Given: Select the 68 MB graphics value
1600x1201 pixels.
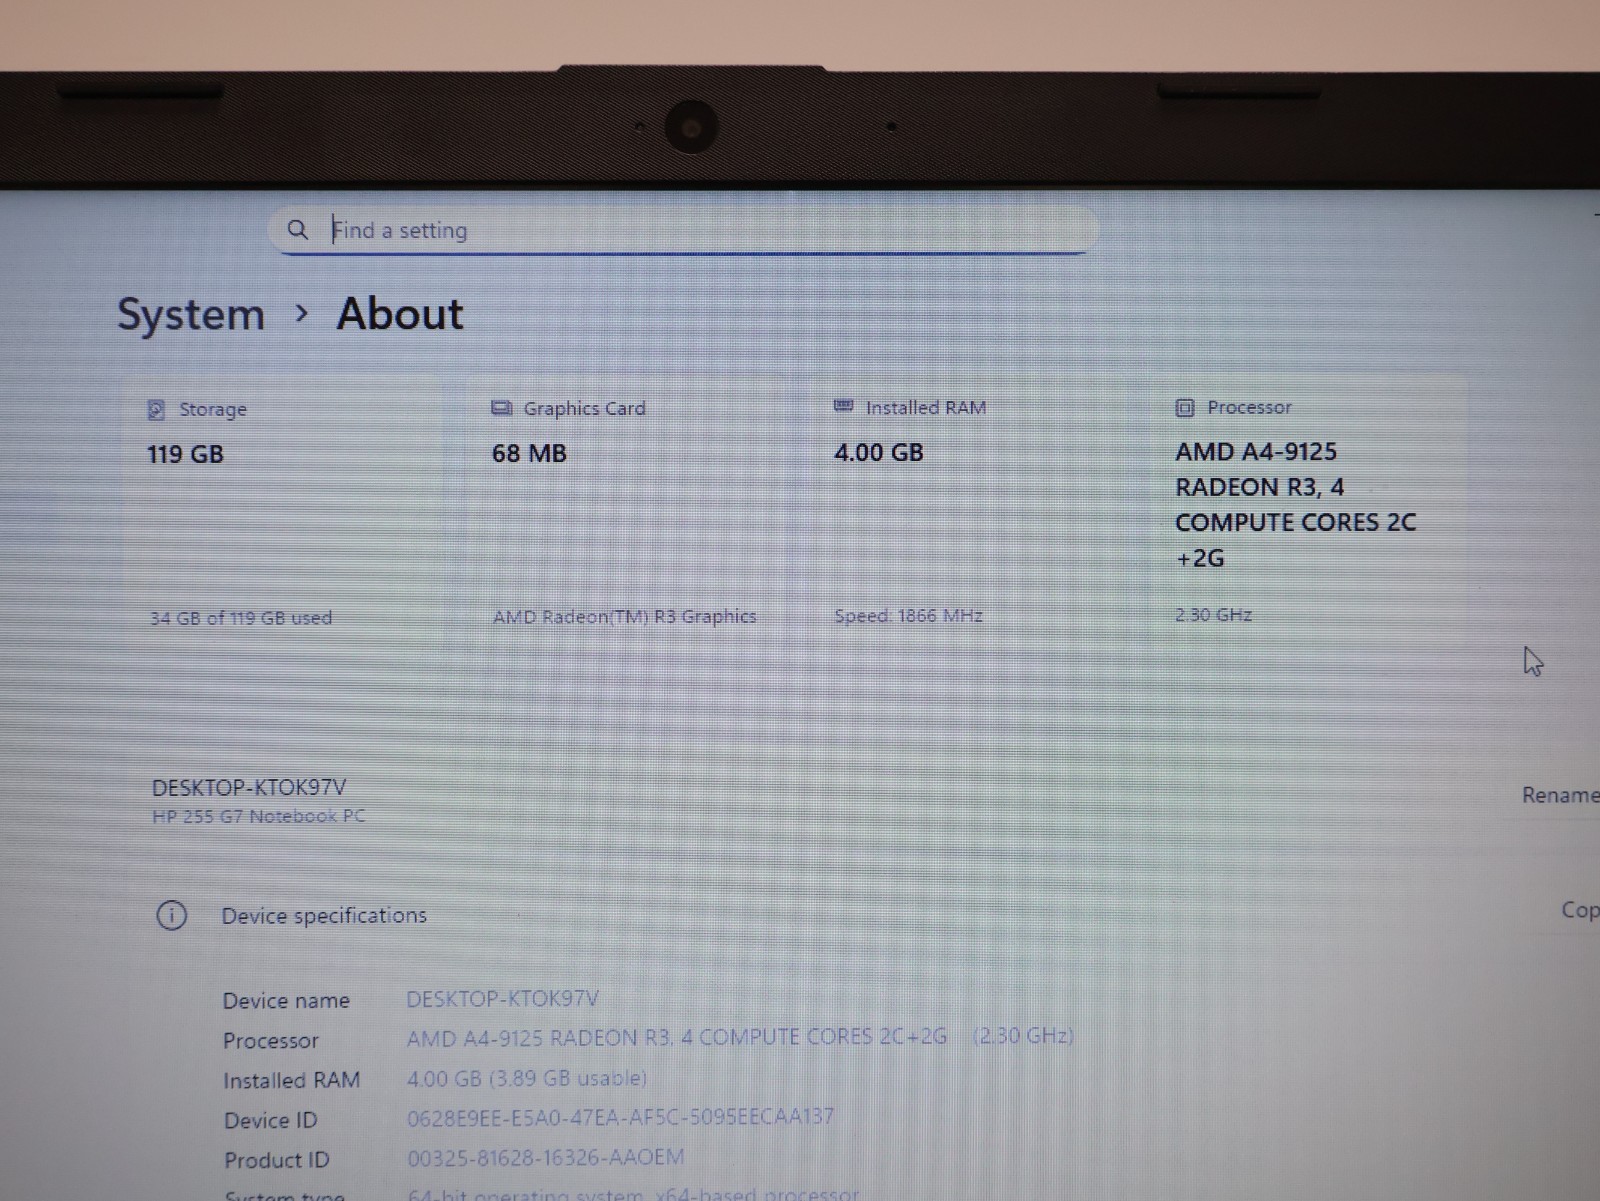Looking at the screenshot, I should coord(529,453).
